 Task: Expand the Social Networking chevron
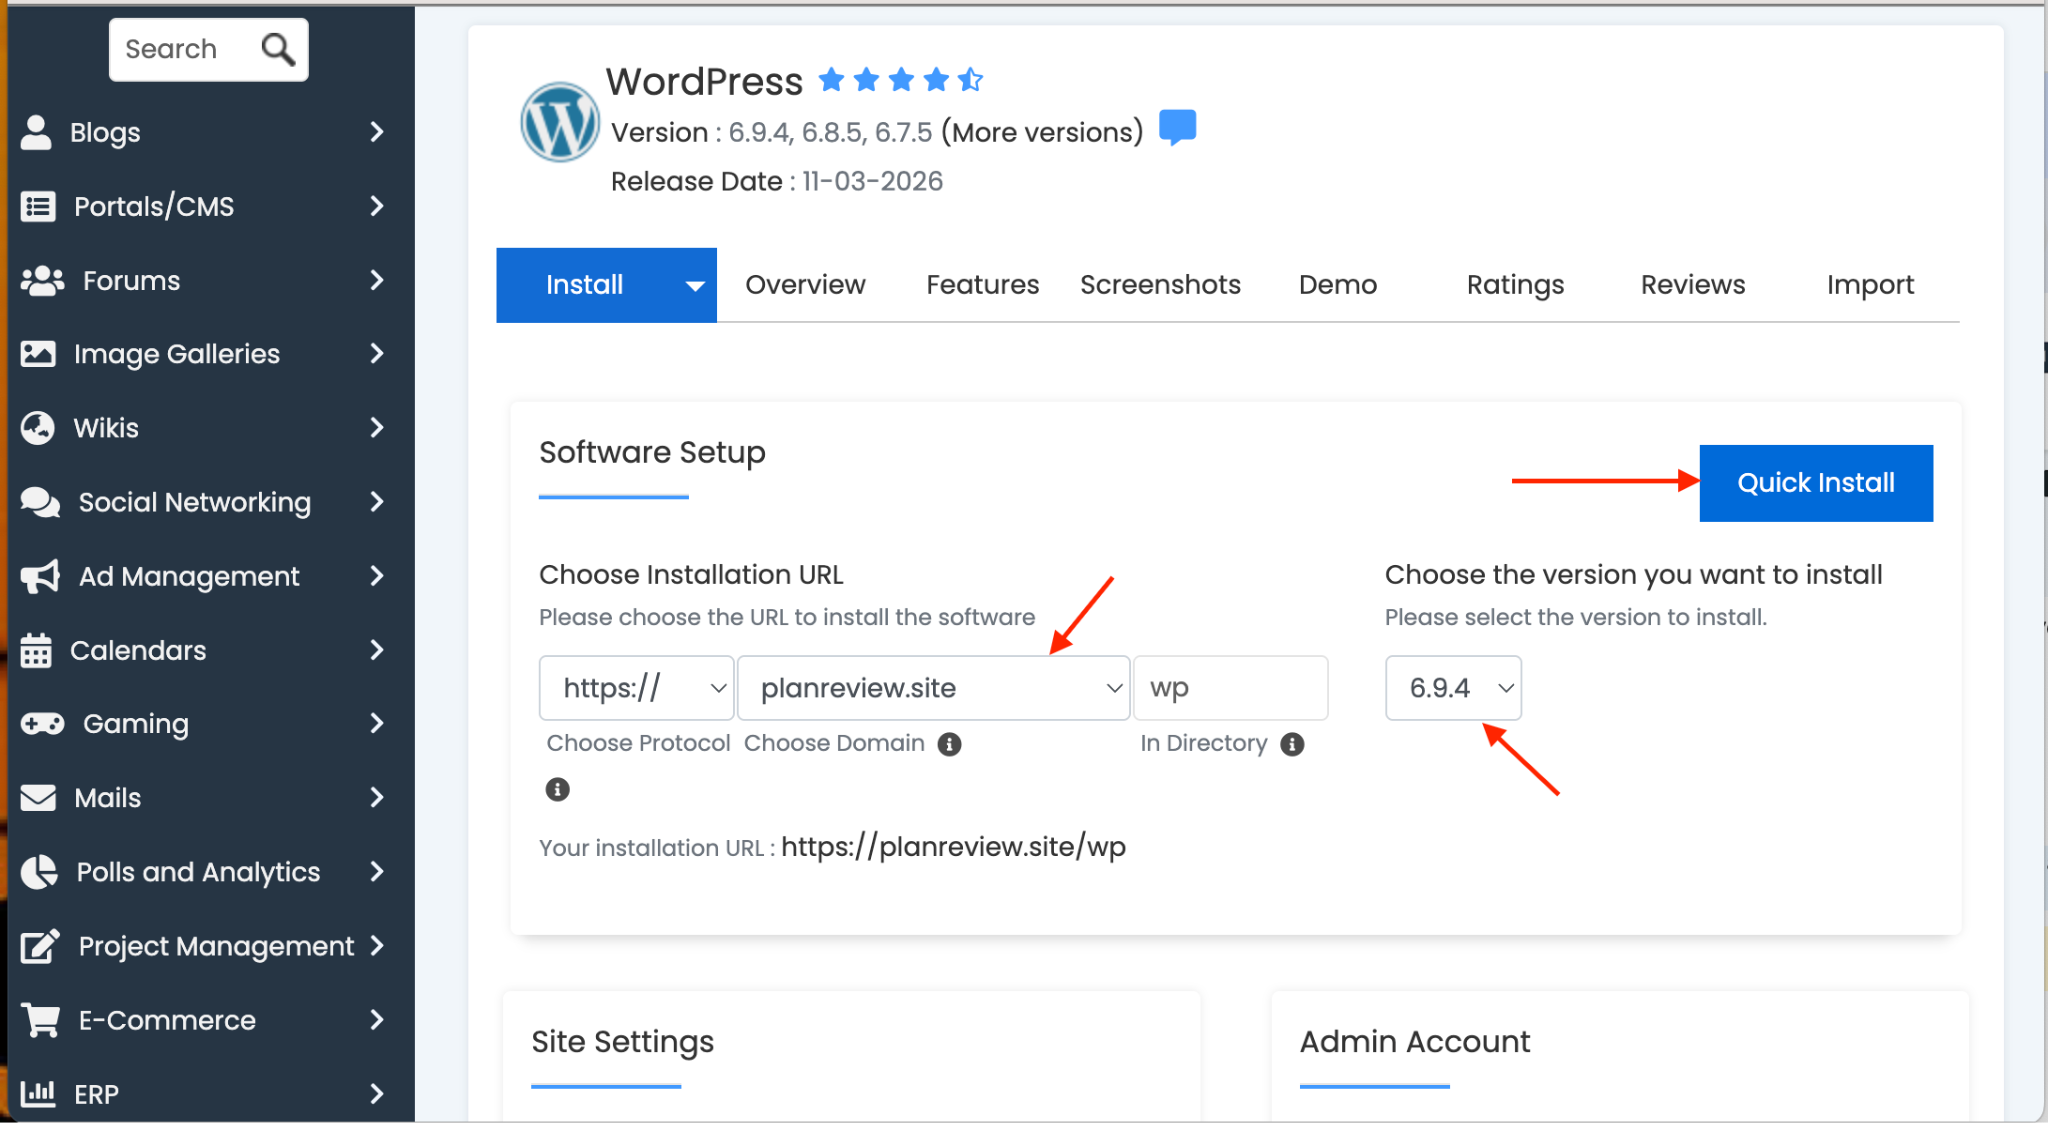click(377, 502)
